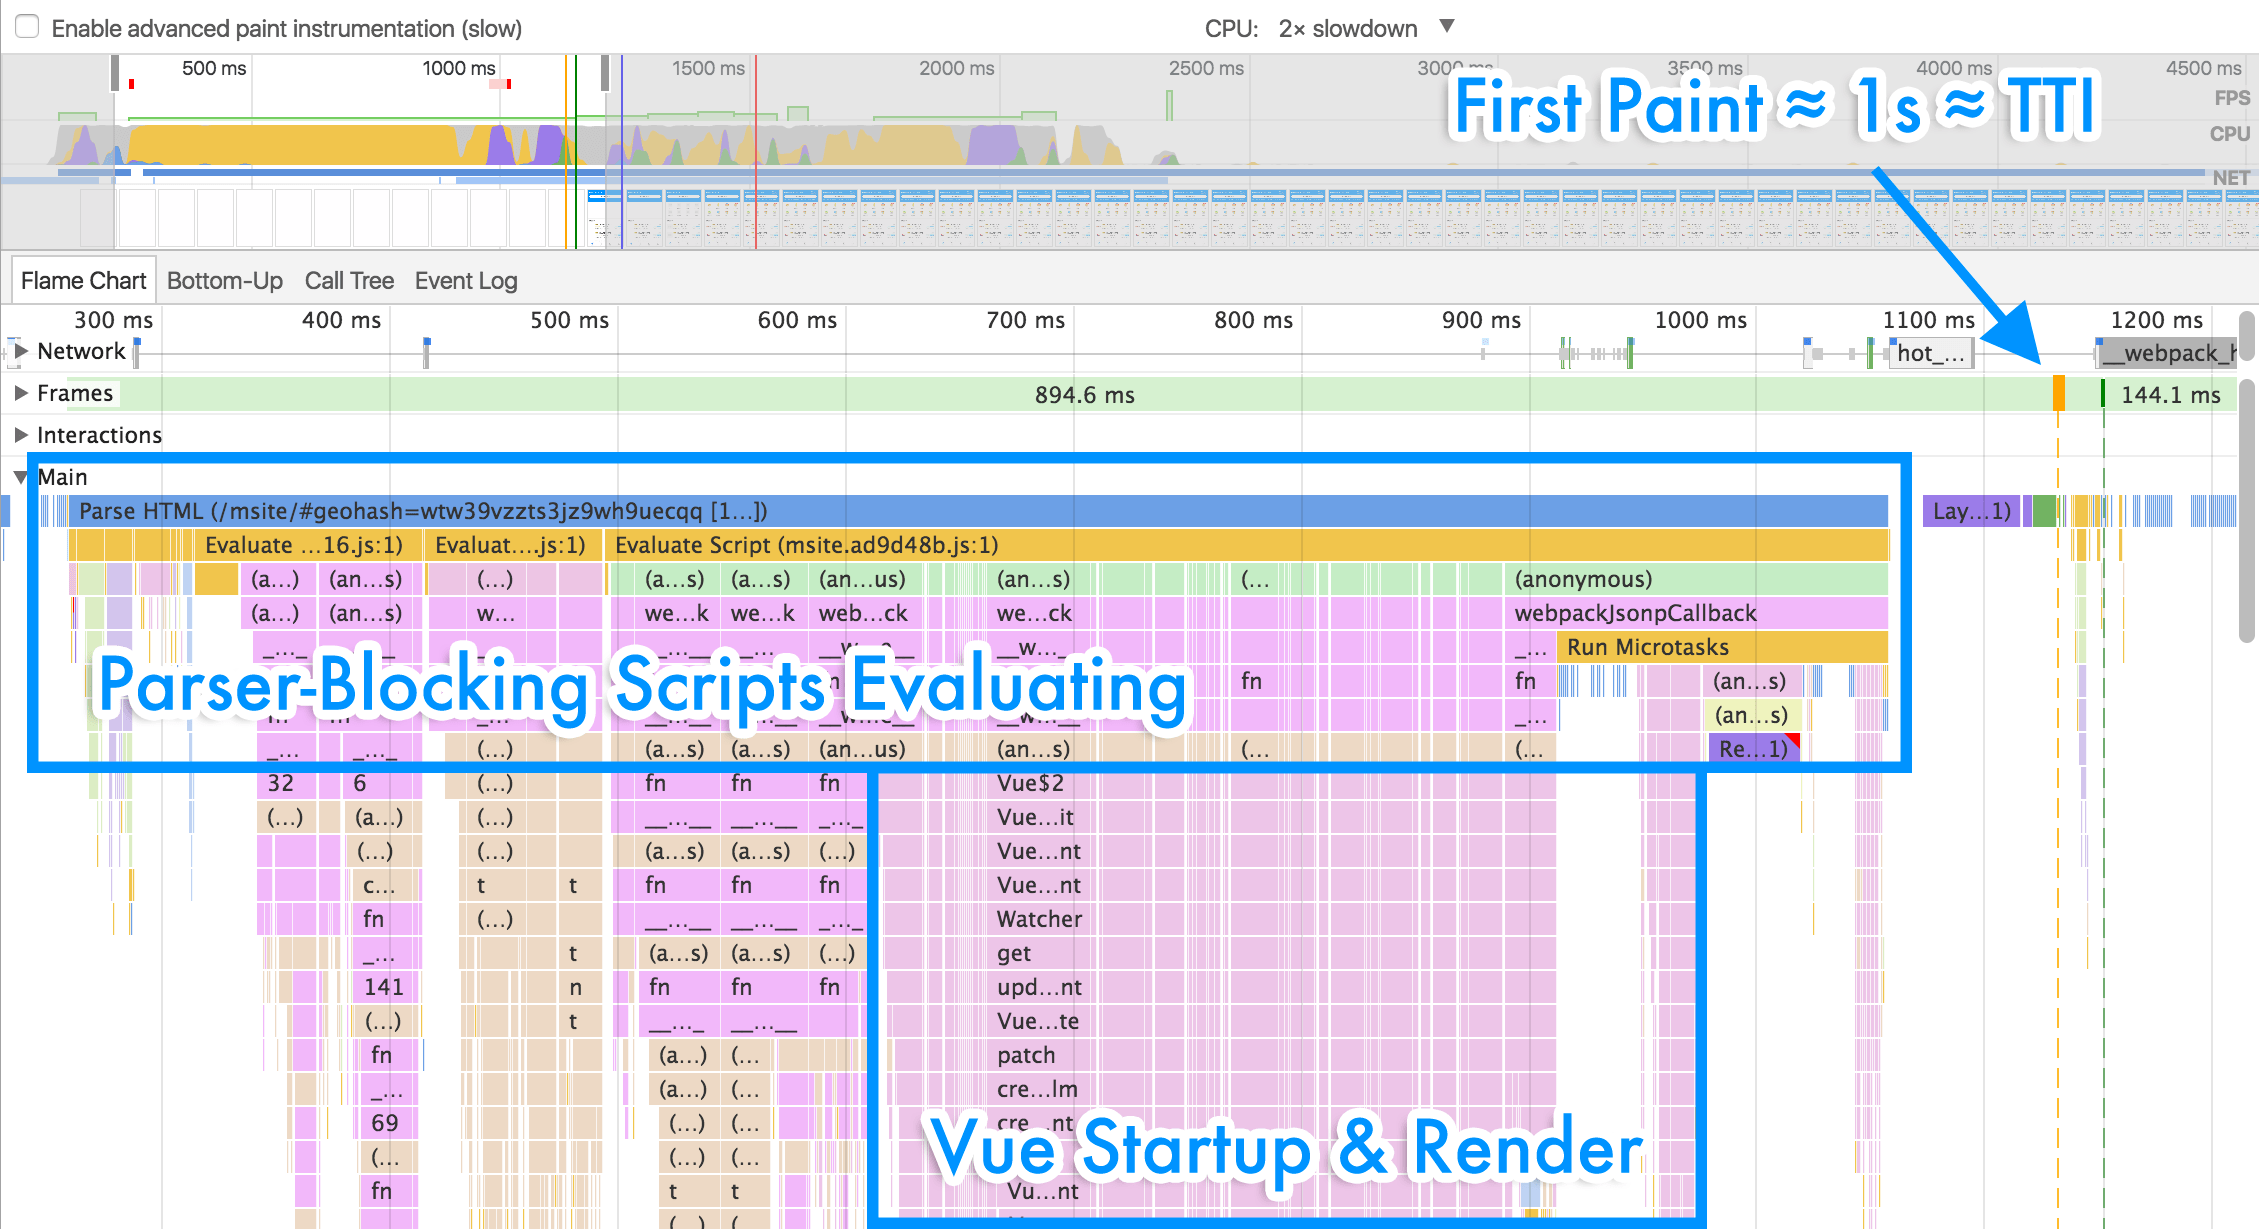The image size is (2259, 1229).
Task: Switch to the Bottom-Up tab
Action: (225, 281)
